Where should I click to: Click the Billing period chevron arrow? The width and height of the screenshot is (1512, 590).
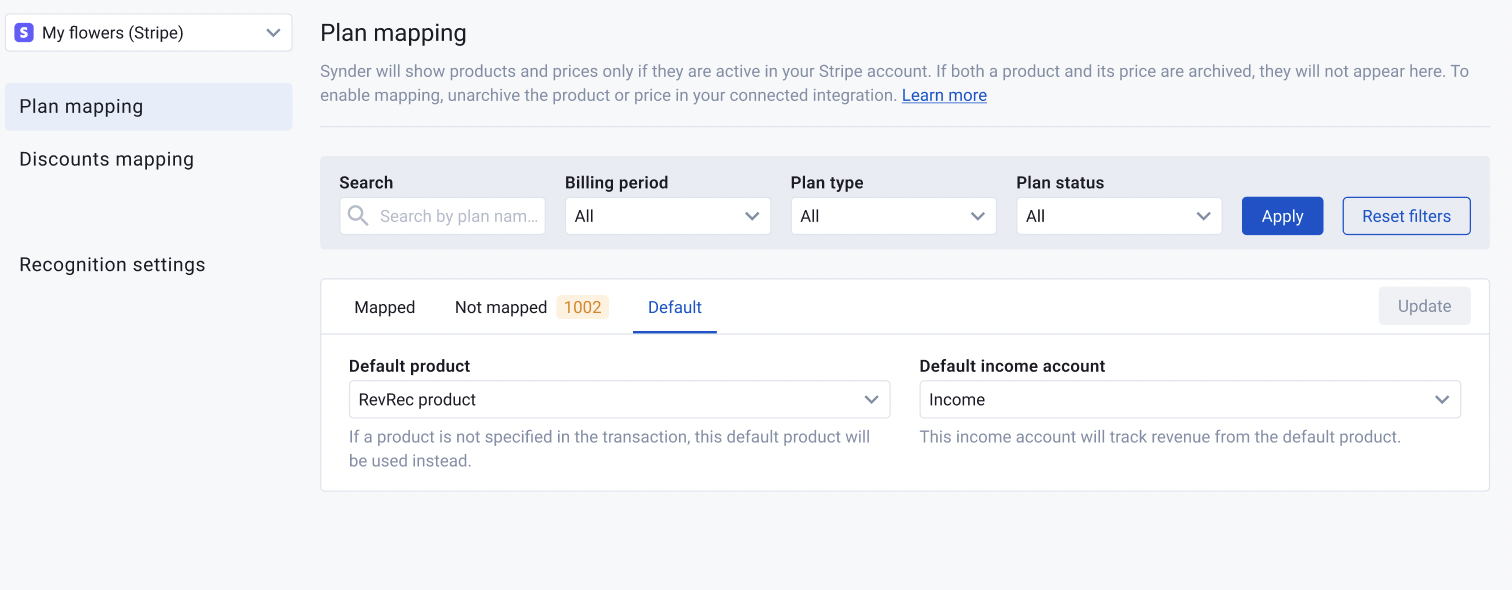click(752, 216)
